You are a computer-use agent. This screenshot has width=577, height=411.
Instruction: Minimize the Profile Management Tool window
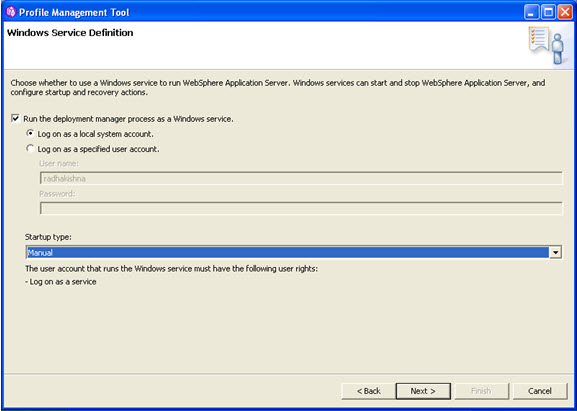point(531,13)
